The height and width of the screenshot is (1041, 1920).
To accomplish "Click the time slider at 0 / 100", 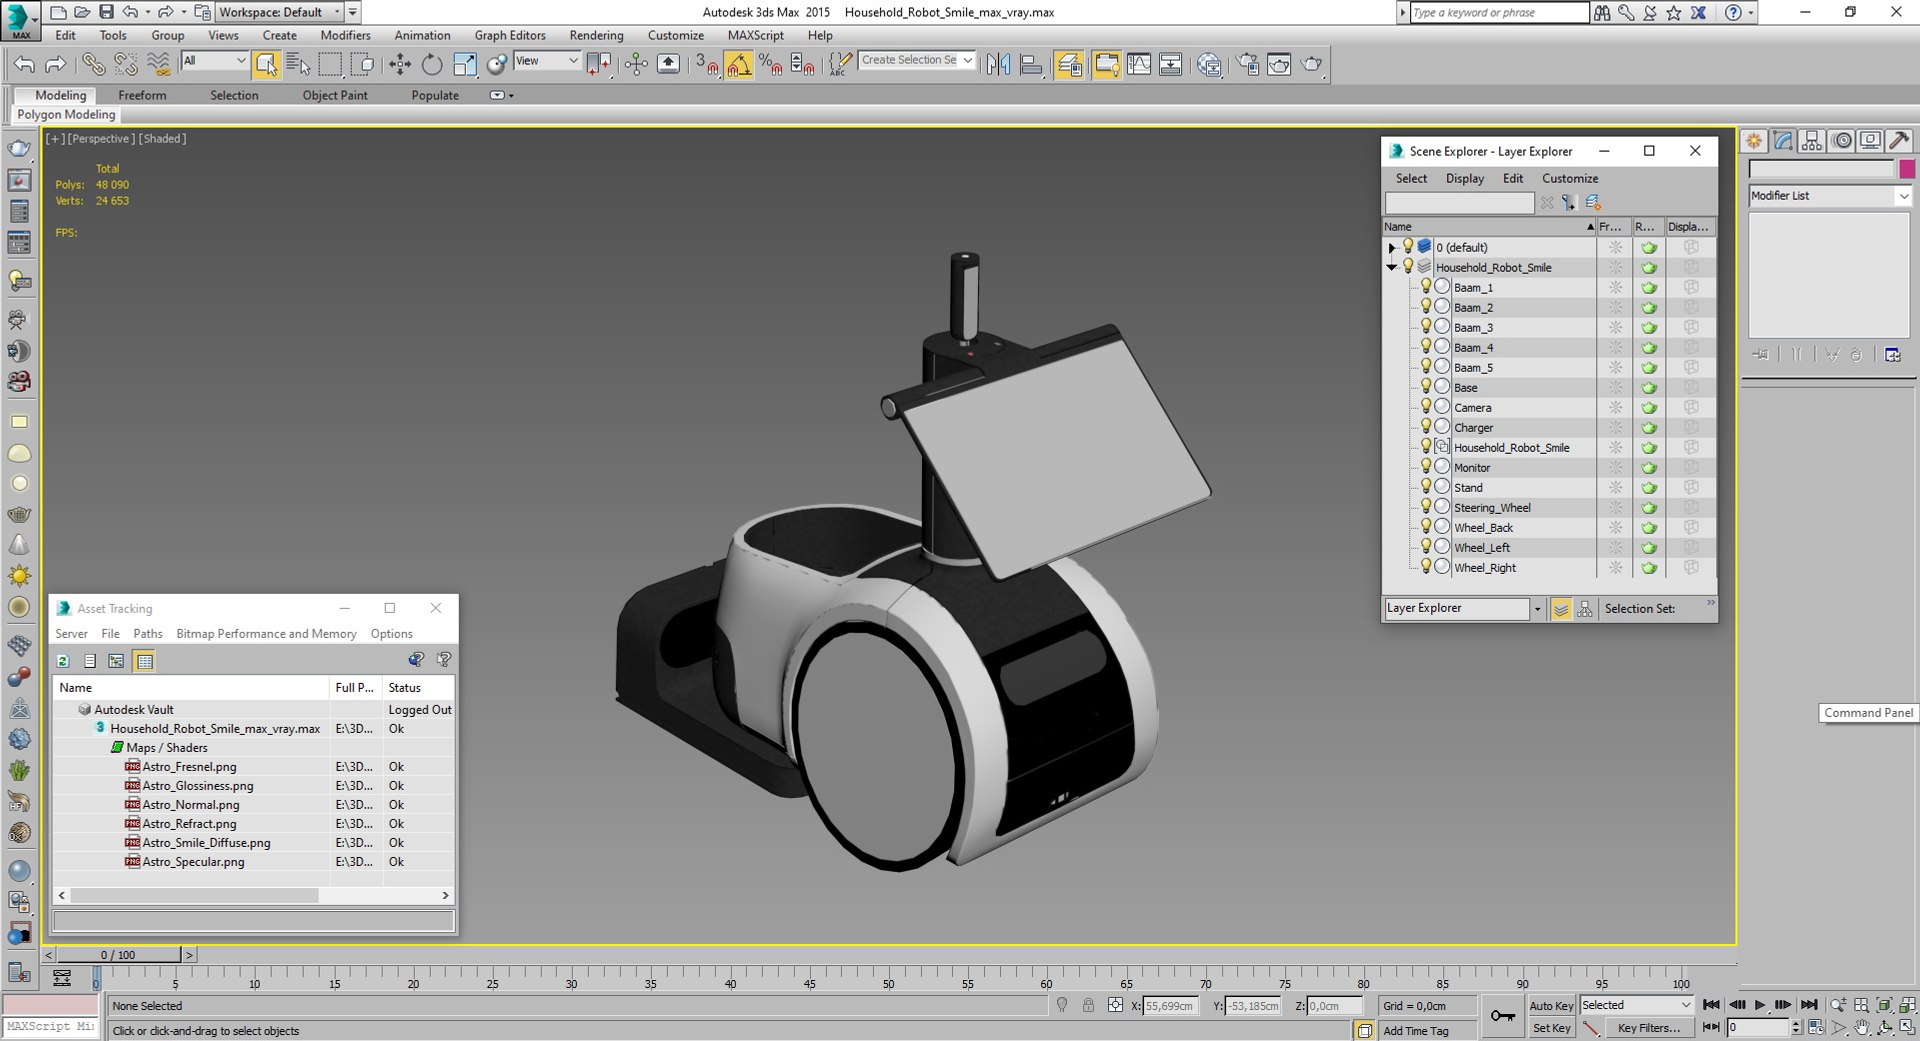I will pos(118,955).
